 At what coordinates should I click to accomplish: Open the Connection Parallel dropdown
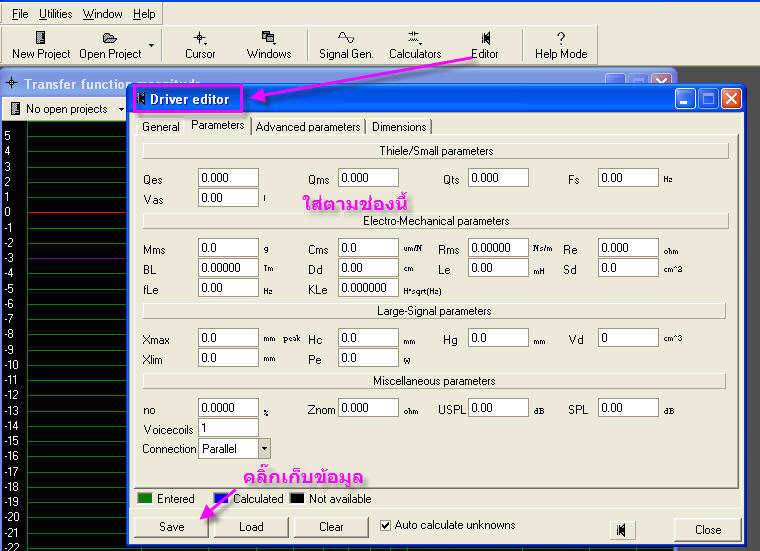point(264,448)
